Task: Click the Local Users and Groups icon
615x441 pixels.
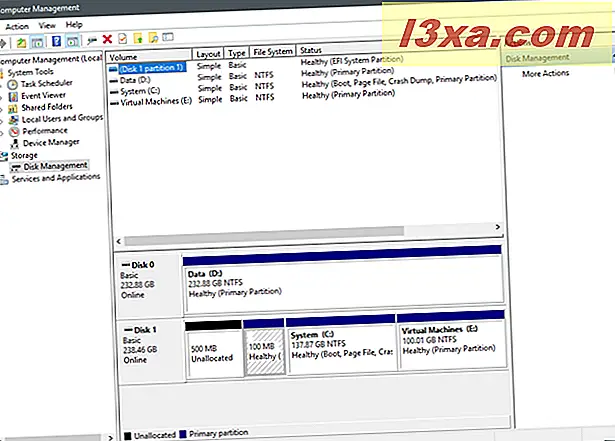Action: [x=13, y=120]
